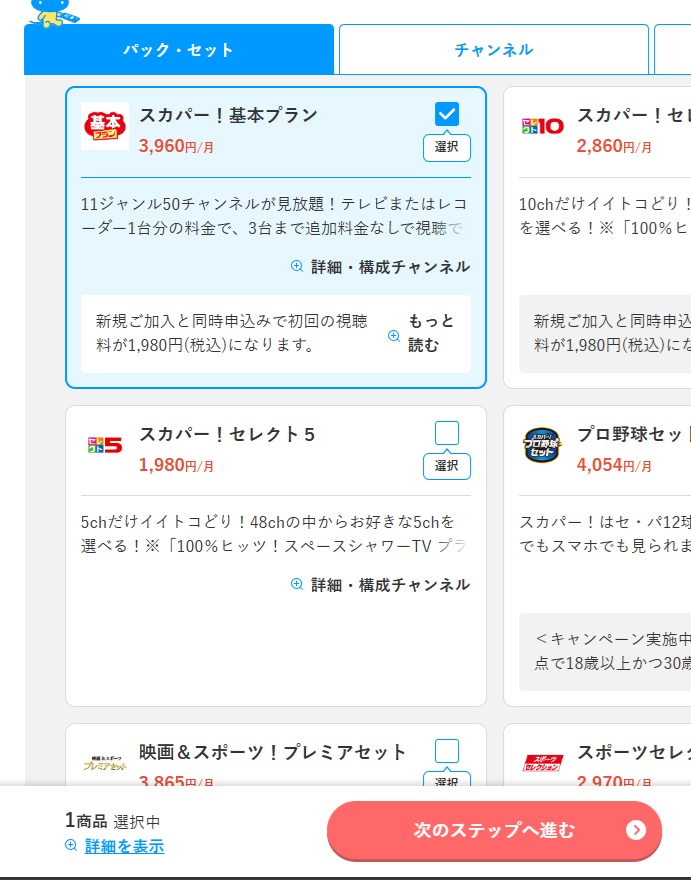Switch to the パック・セット tab

(x=179, y=49)
